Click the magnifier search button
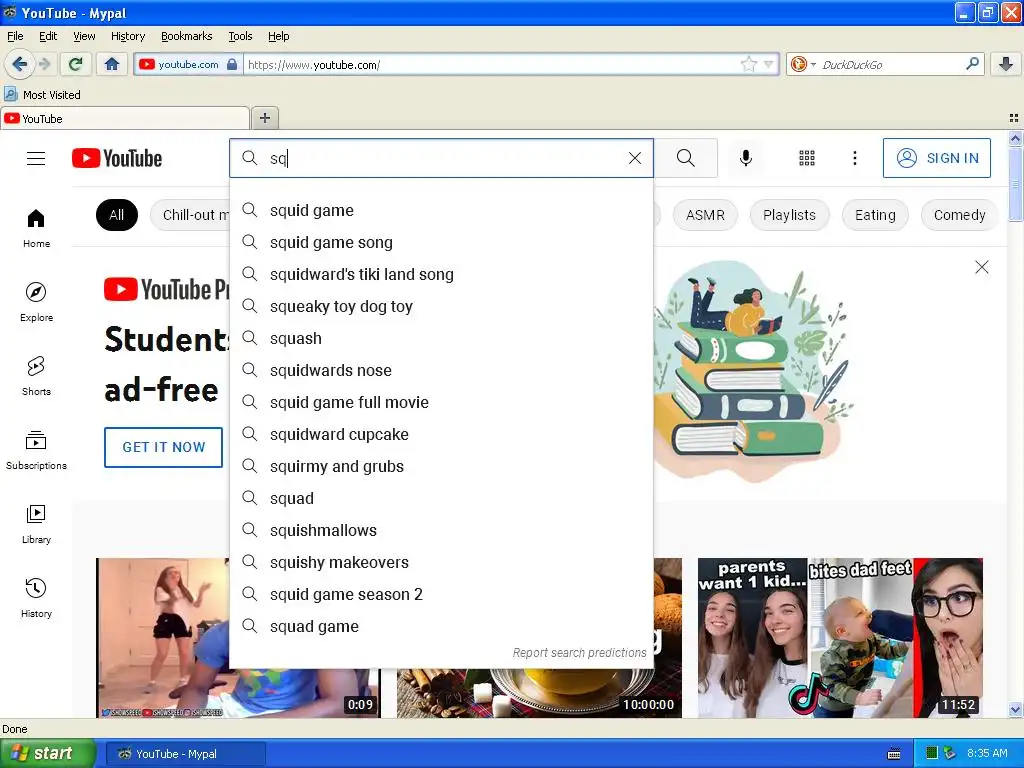Viewport: 1024px width, 768px height. (x=686, y=158)
